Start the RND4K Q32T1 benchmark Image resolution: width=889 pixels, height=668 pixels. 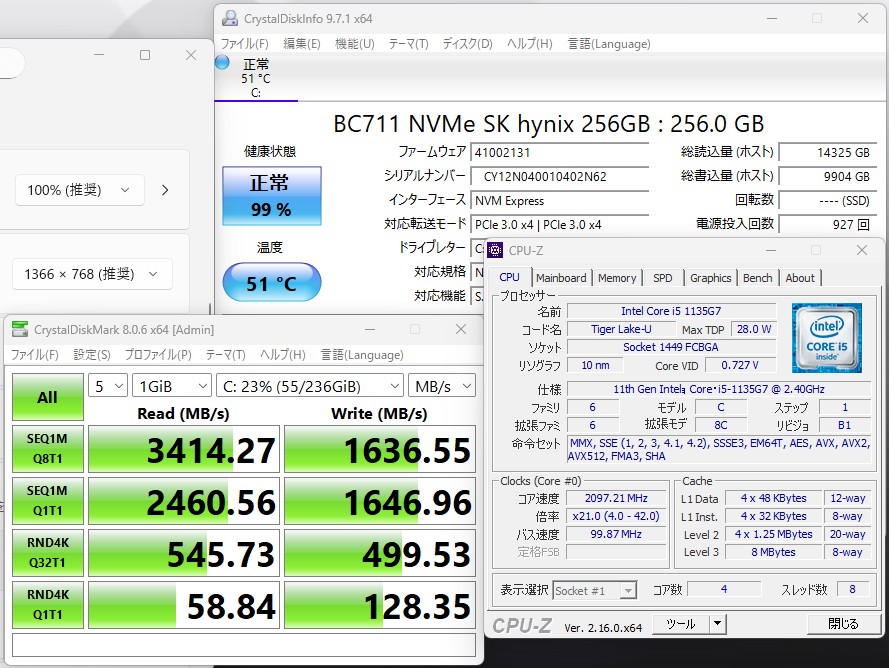[47, 554]
